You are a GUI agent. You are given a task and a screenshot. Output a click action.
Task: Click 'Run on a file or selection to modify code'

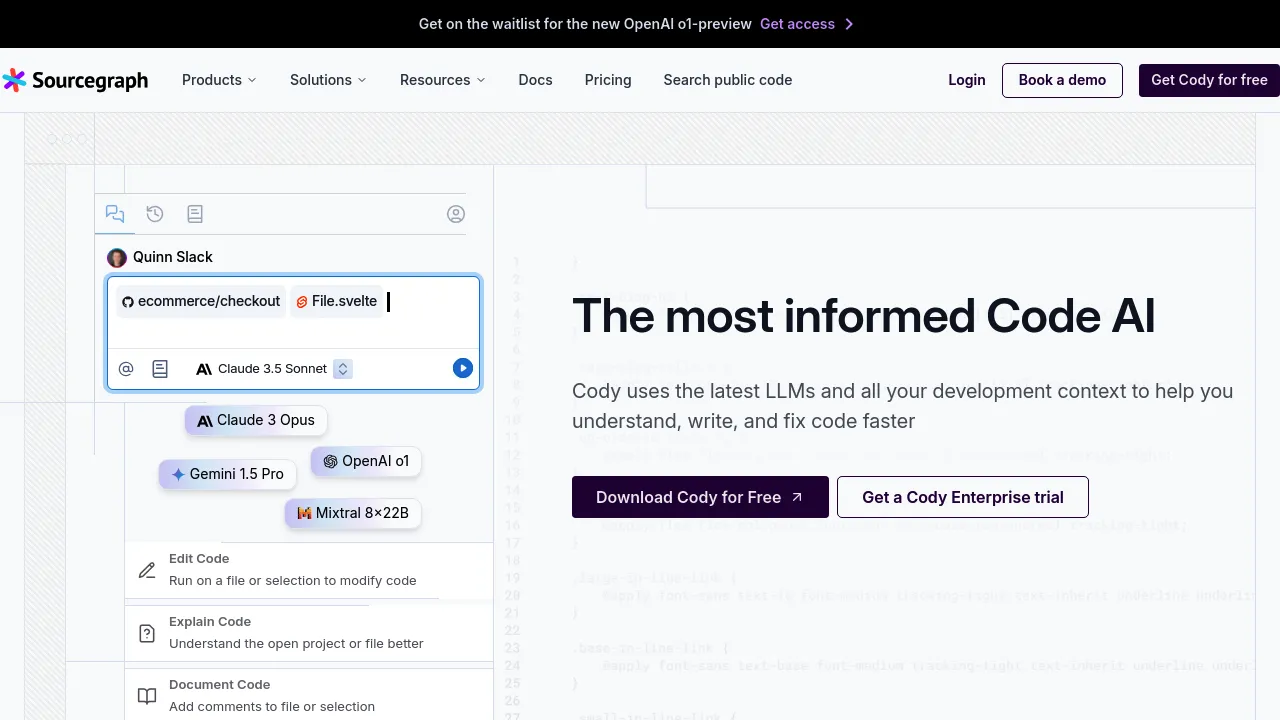[293, 581]
